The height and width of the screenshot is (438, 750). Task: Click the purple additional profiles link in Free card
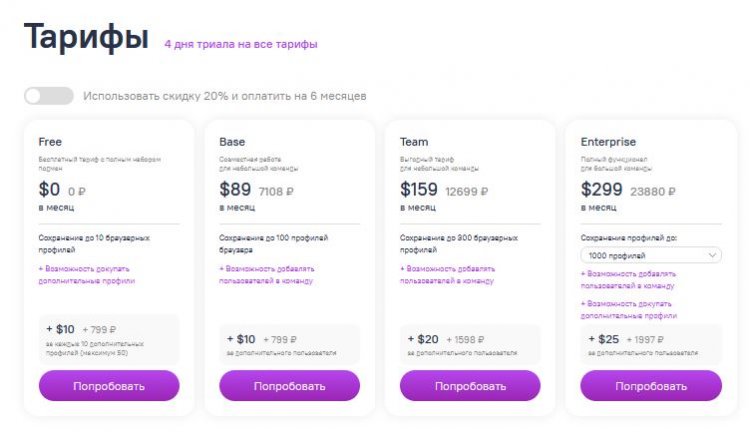(87, 275)
